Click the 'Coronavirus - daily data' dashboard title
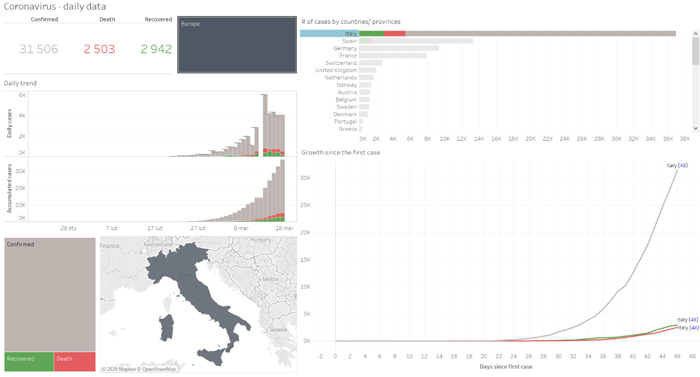700x377 pixels. click(55, 7)
